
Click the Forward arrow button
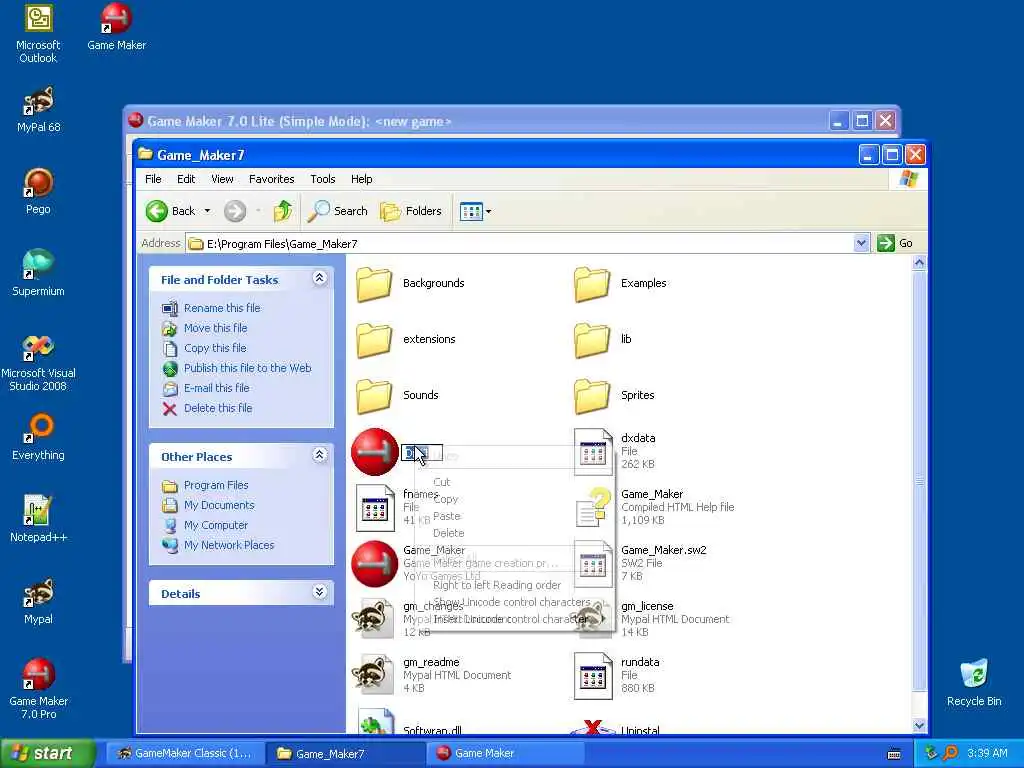click(235, 211)
